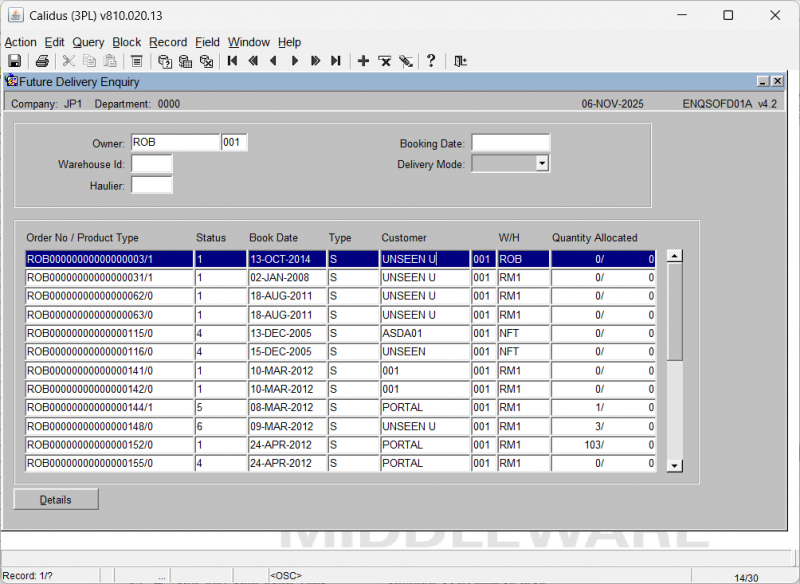Viewport: 800px width, 584px height.
Task: Click the Warehouse Id input field
Action: coord(152,163)
